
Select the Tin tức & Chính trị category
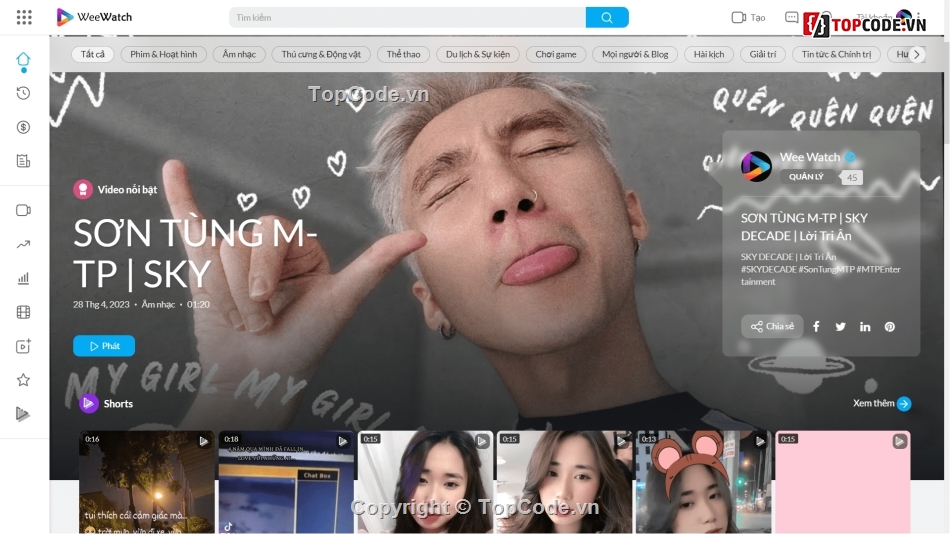click(x=837, y=55)
